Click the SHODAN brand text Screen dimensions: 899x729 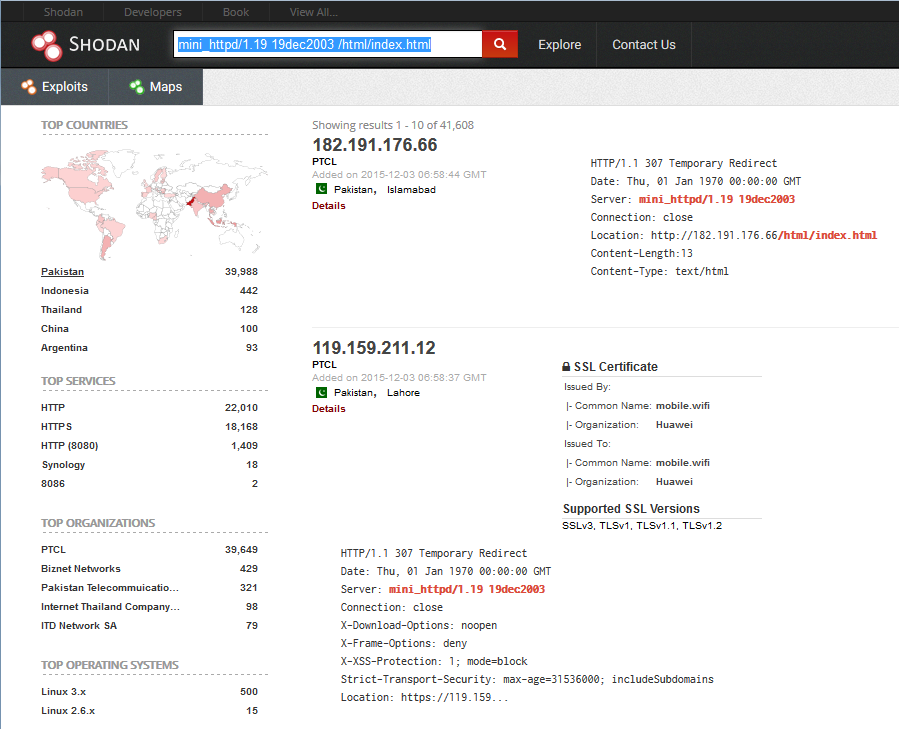[x=104, y=45]
